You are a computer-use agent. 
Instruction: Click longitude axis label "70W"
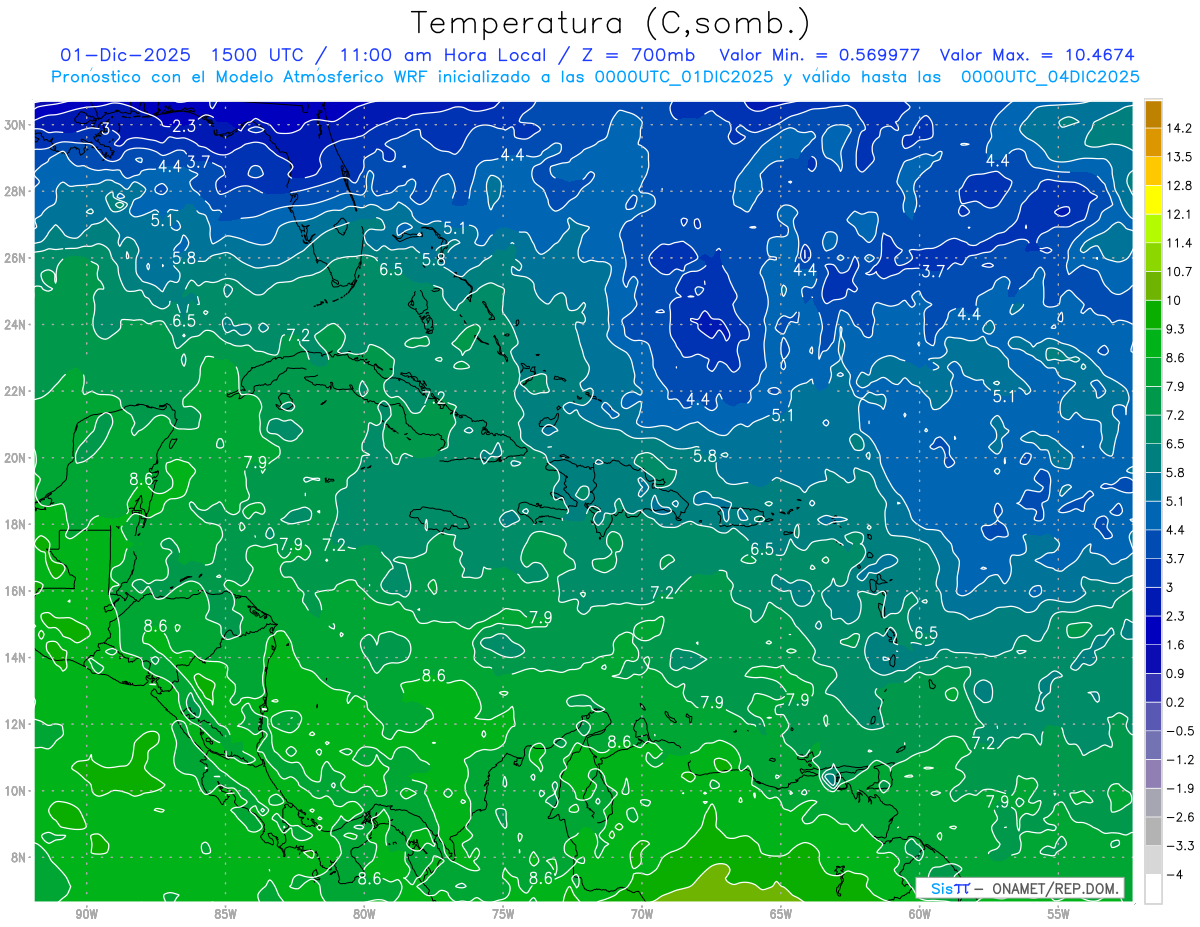(x=642, y=914)
